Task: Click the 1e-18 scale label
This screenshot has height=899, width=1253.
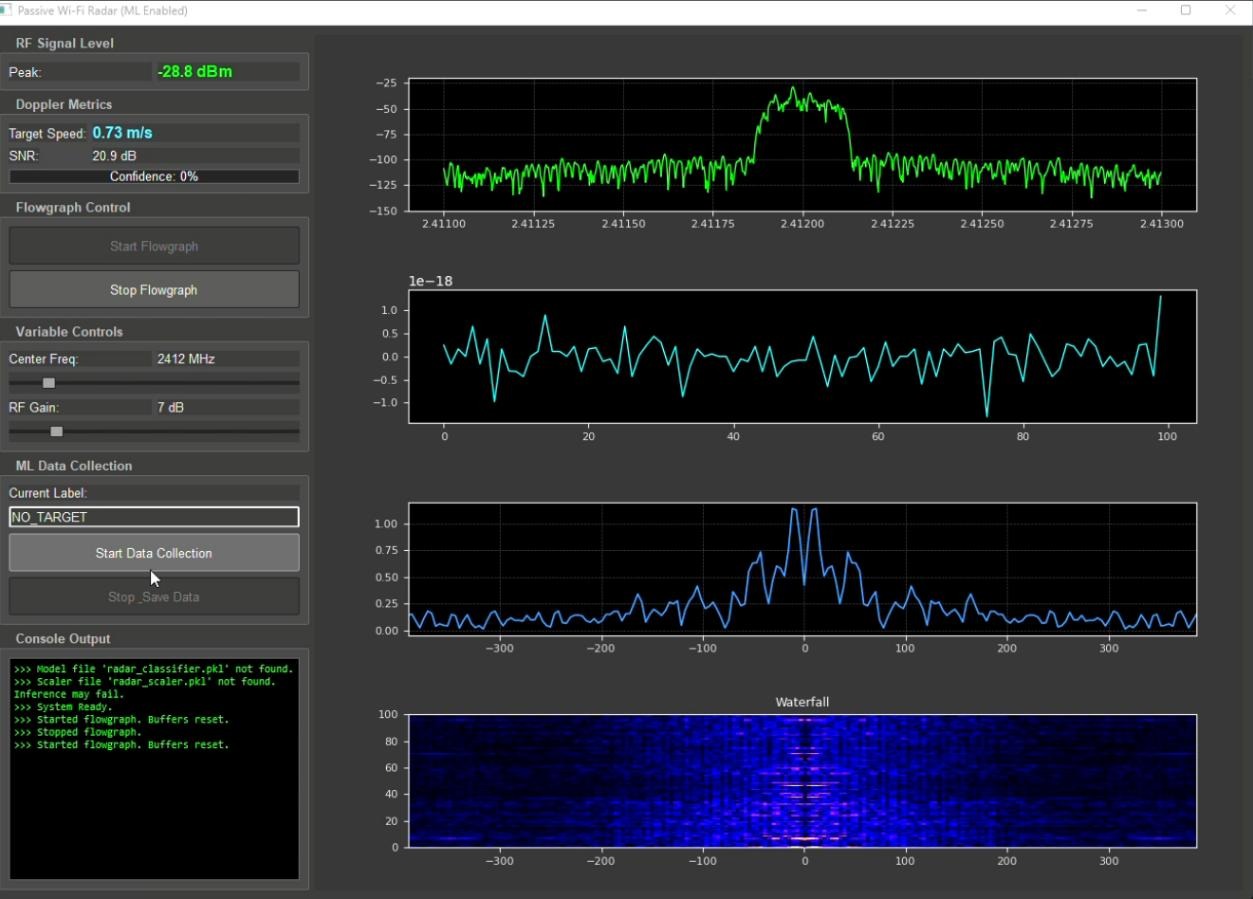Action: click(x=430, y=281)
